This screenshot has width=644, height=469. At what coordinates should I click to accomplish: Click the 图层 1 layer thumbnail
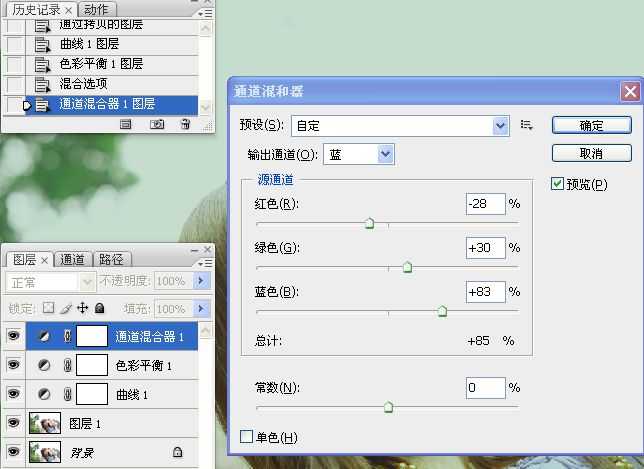point(45,423)
